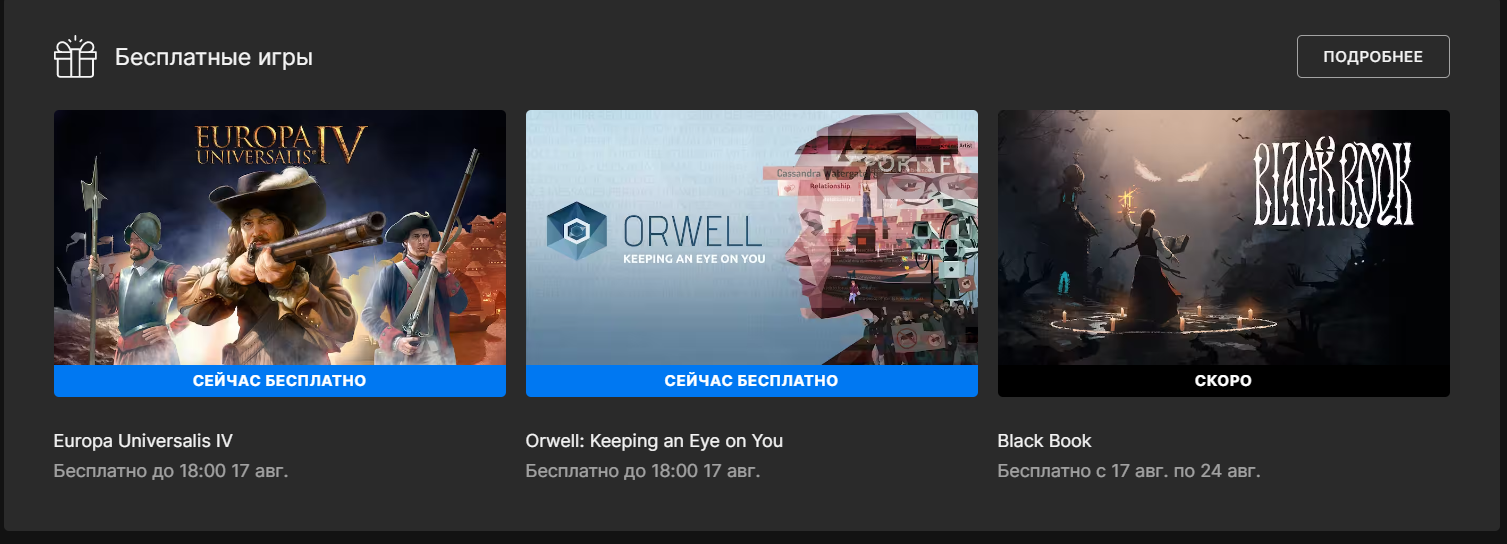Click Europa Universalis free-until 17 авг. date text
The height and width of the screenshot is (544, 1507).
pos(171,471)
